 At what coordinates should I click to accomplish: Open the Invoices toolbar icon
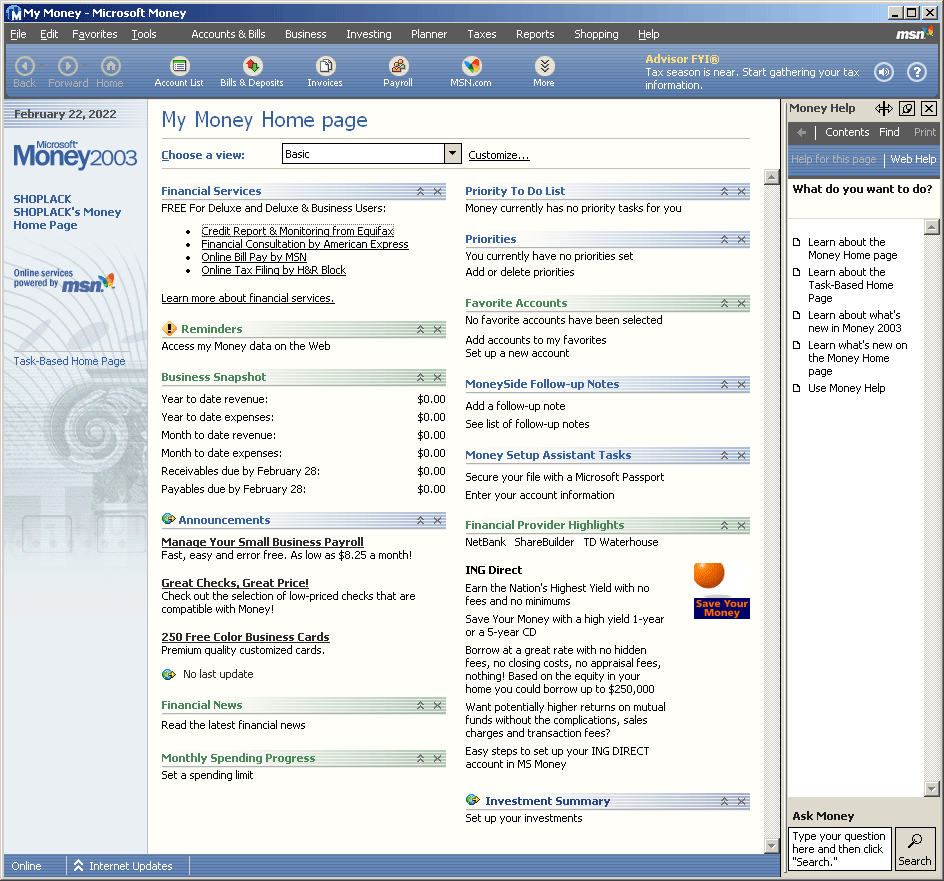point(325,72)
